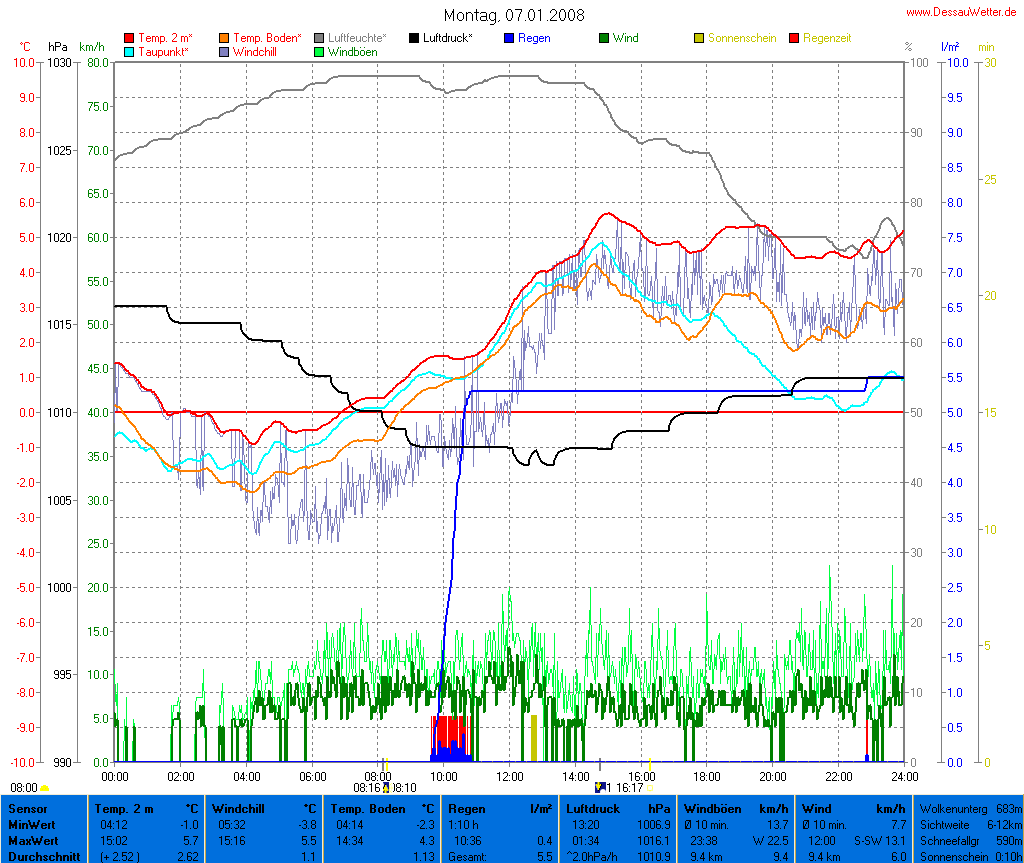Click the light green Windböen legend swatch

(319, 52)
